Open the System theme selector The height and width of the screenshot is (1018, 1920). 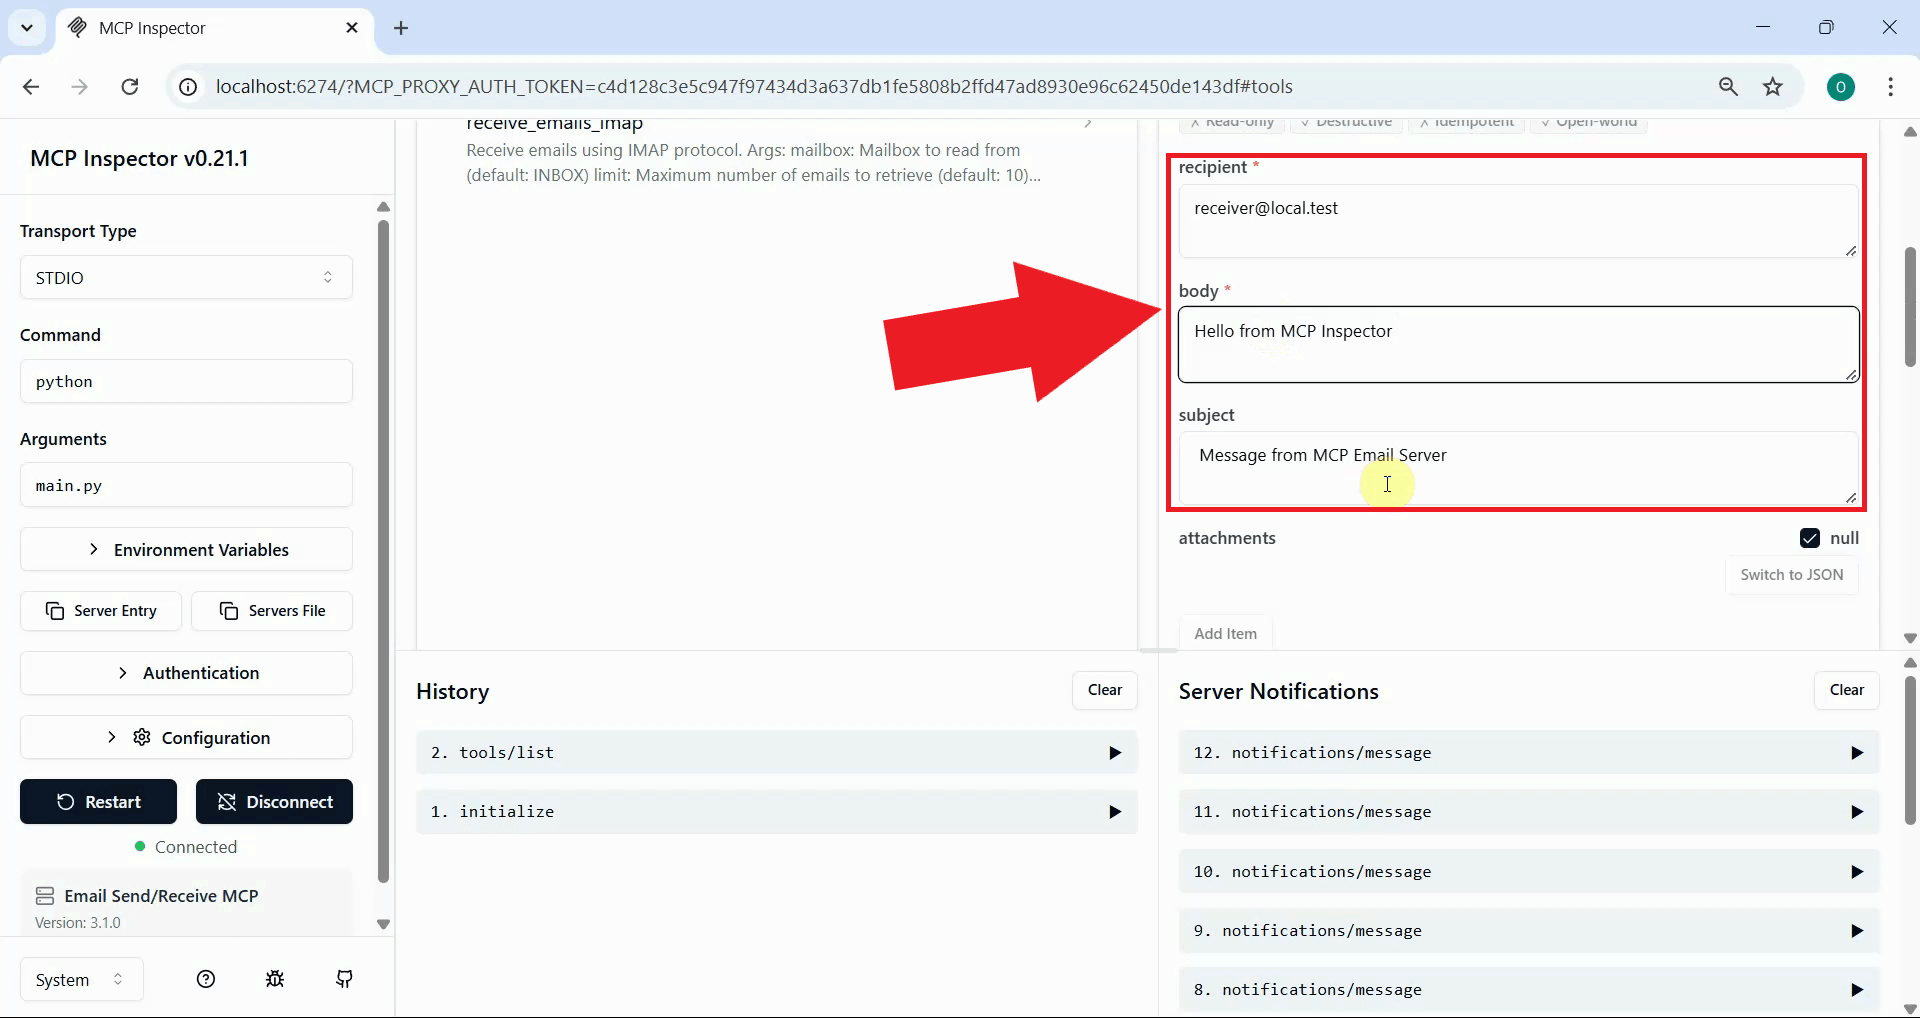(x=81, y=980)
